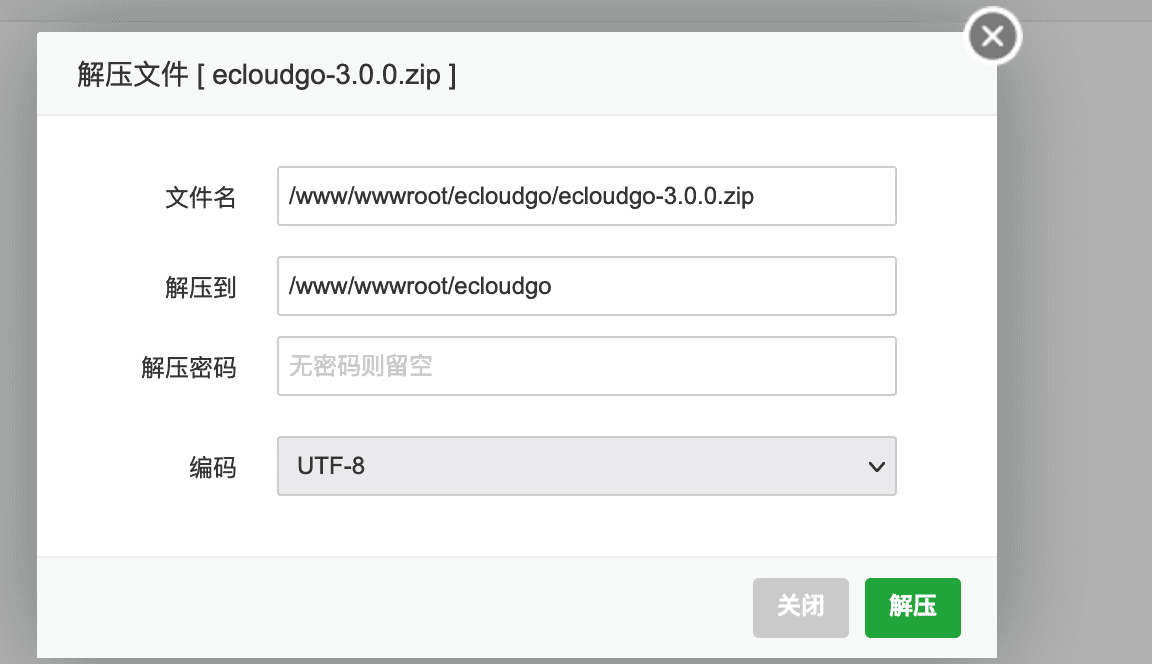
Task: Click the chevron arrow on the encoding selector
Action: [x=876, y=466]
